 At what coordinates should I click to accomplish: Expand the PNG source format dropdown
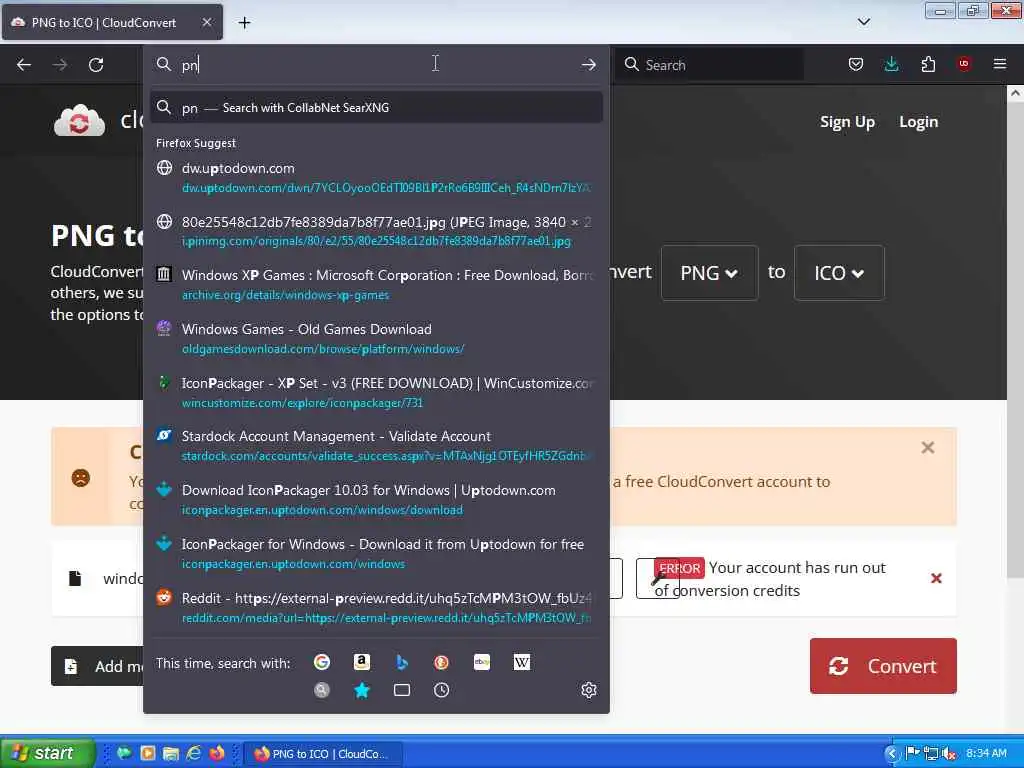[709, 273]
